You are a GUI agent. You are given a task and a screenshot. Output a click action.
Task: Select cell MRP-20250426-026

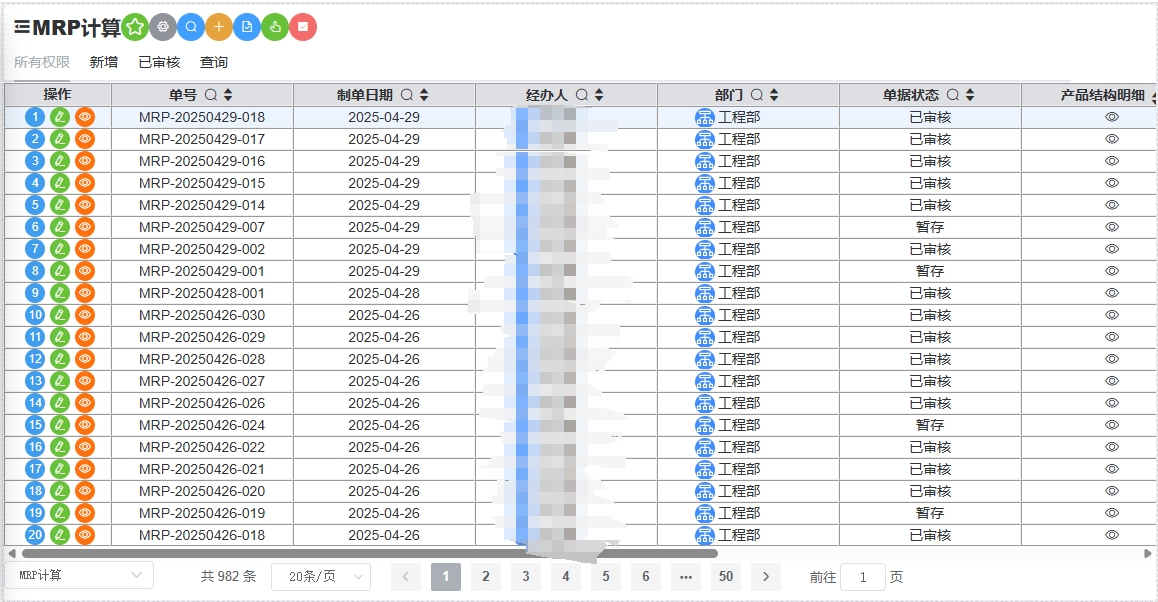(202, 403)
